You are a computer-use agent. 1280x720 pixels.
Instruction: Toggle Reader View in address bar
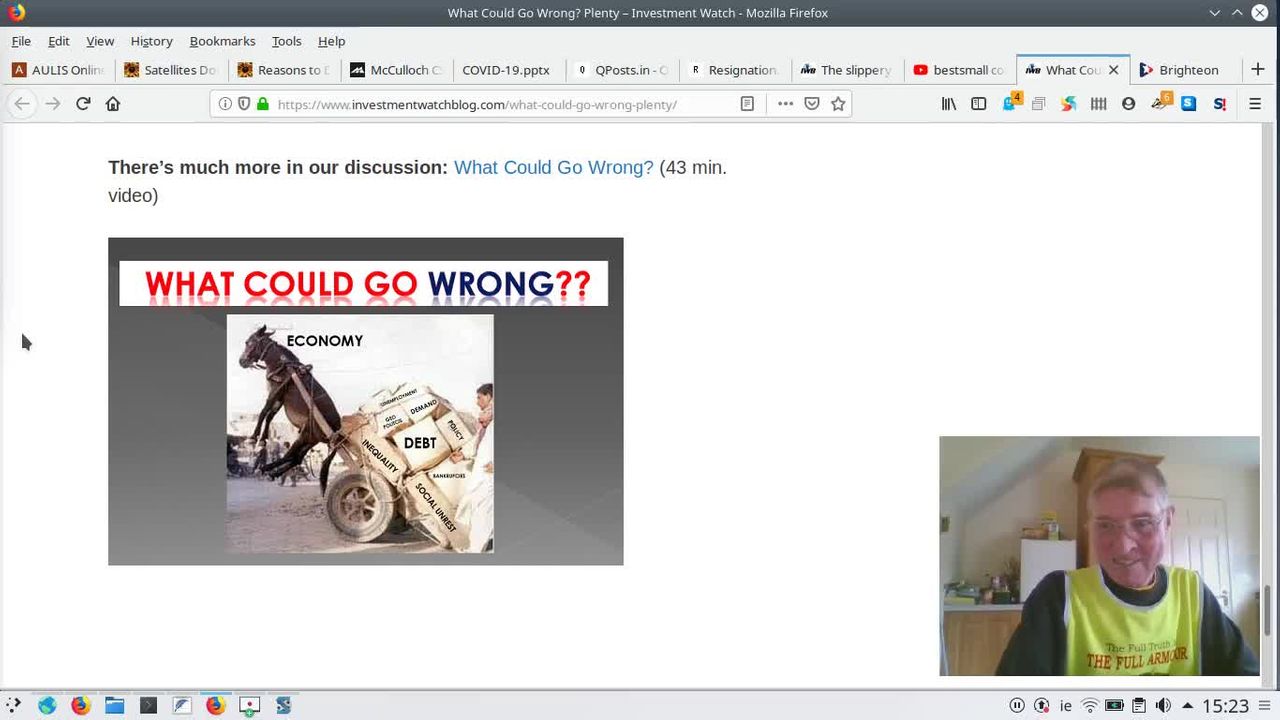pyautogui.click(x=747, y=104)
